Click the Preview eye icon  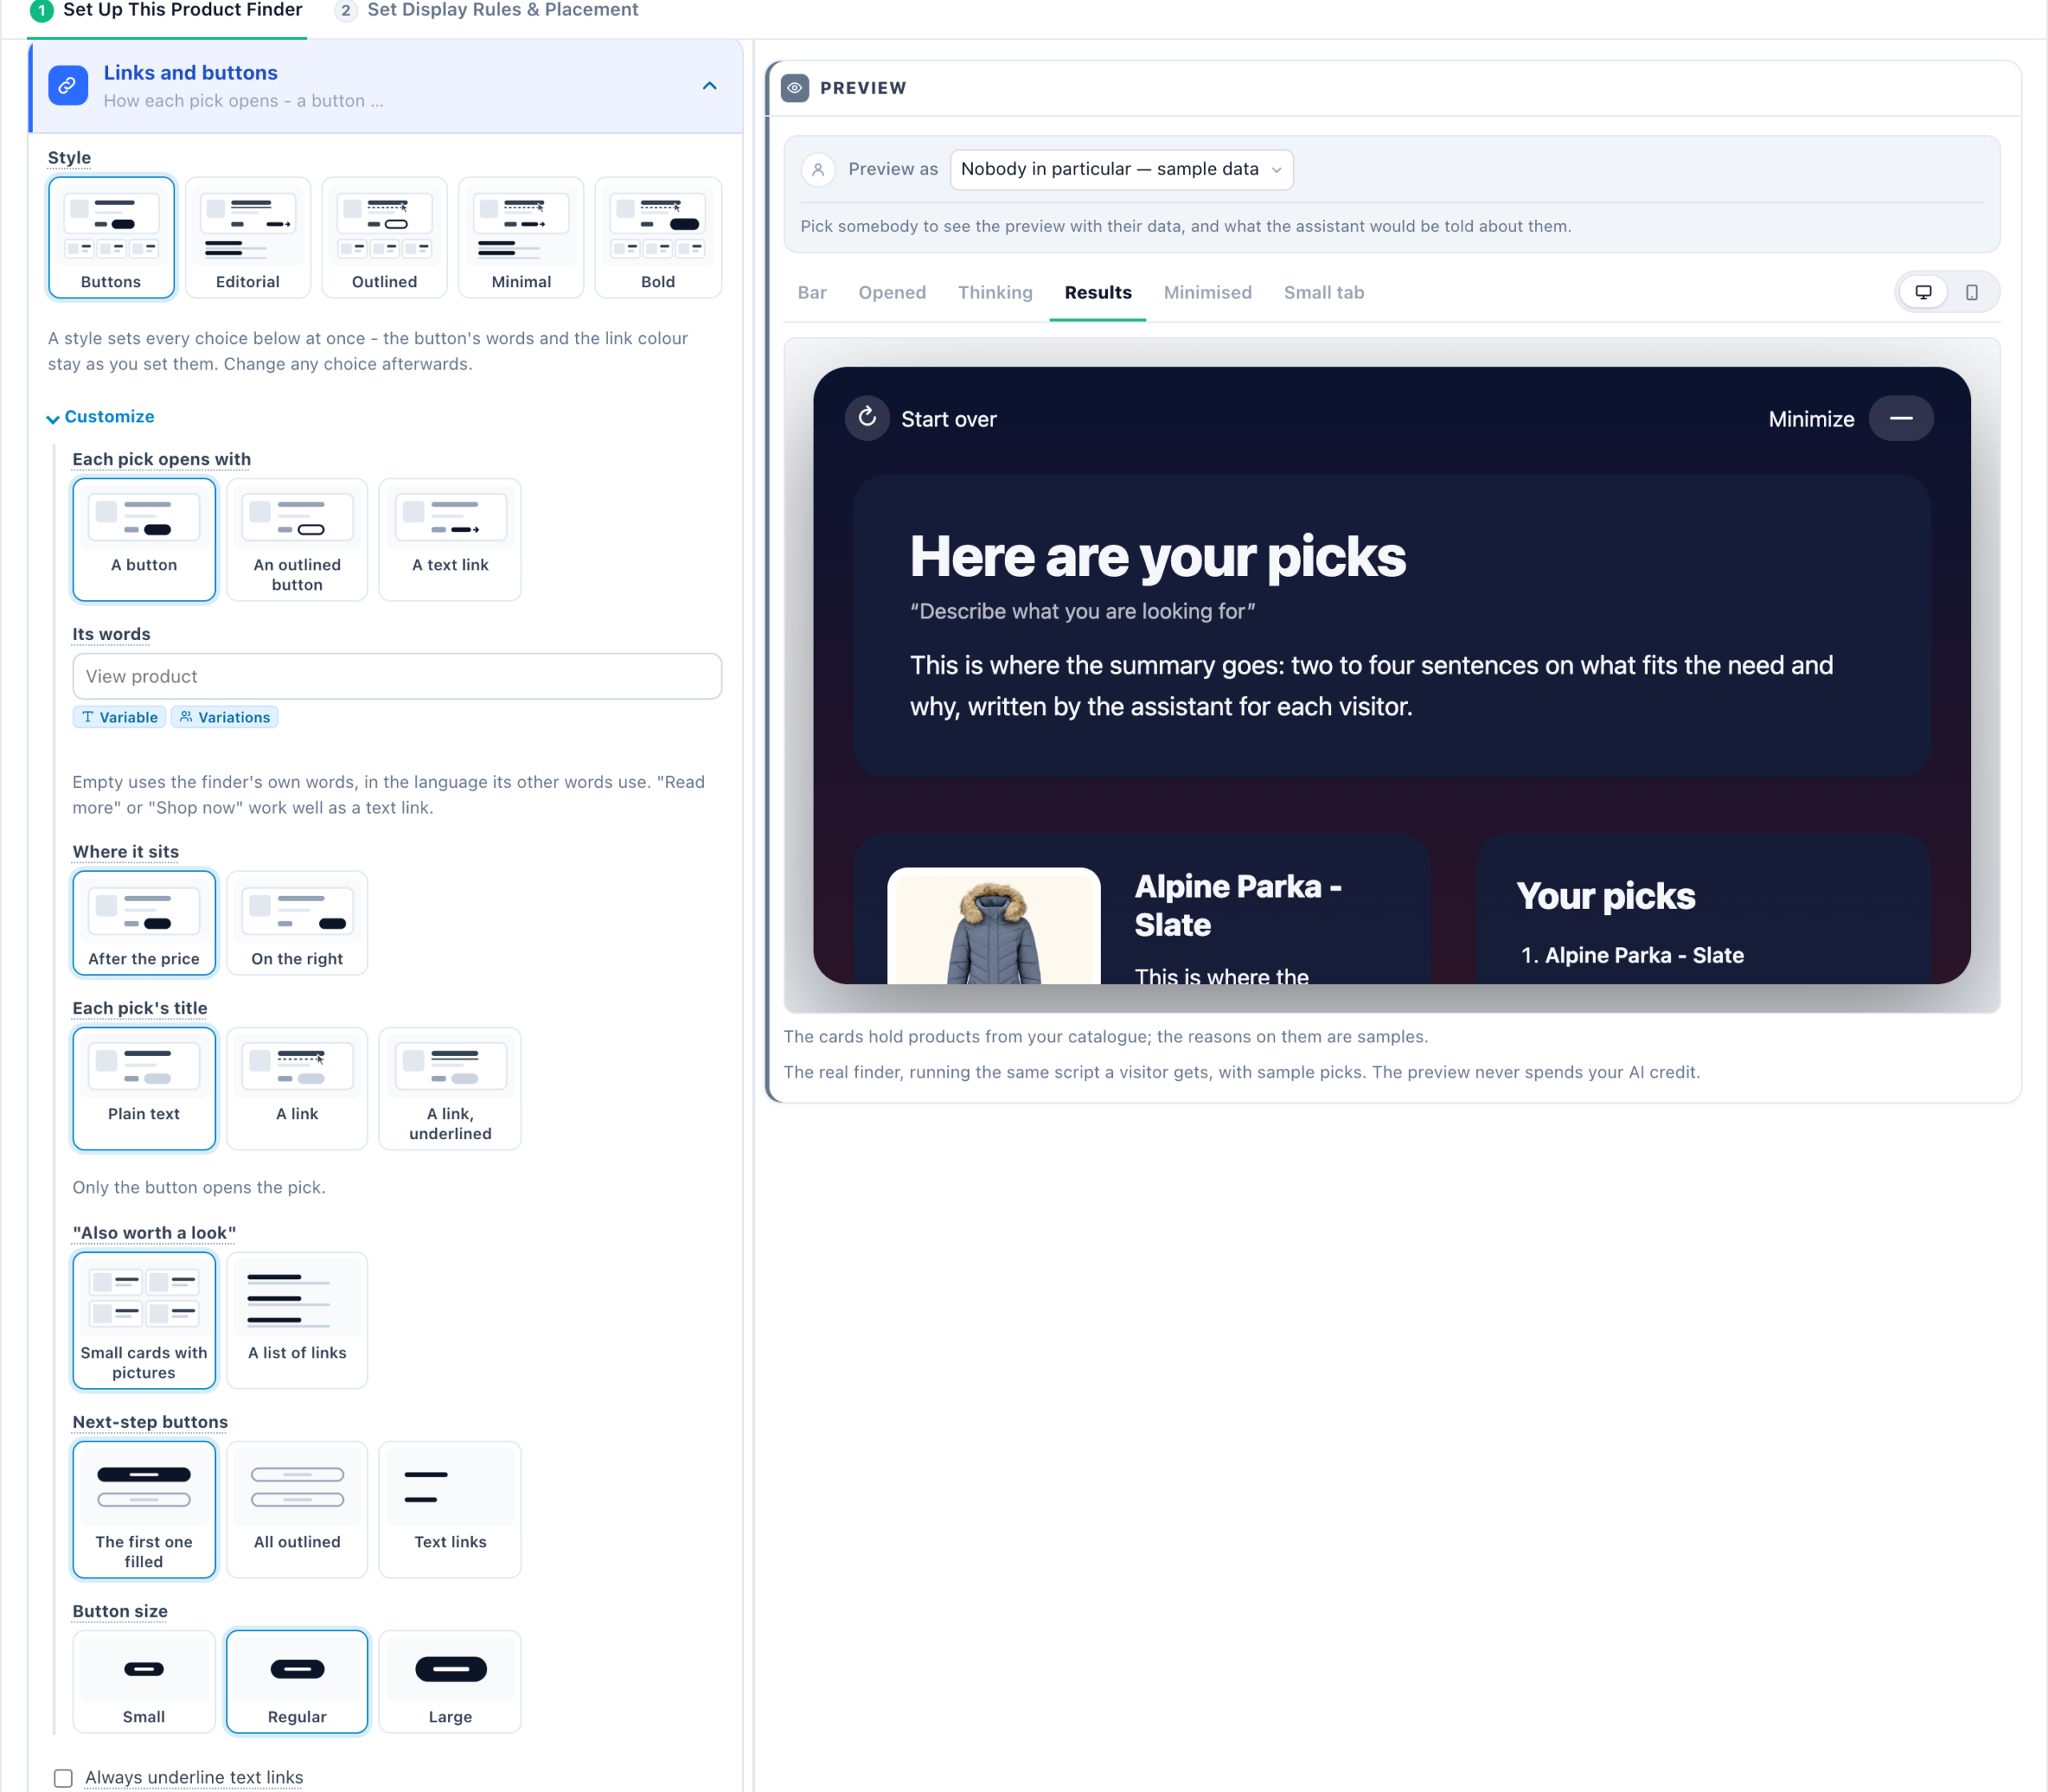[795, 88]
